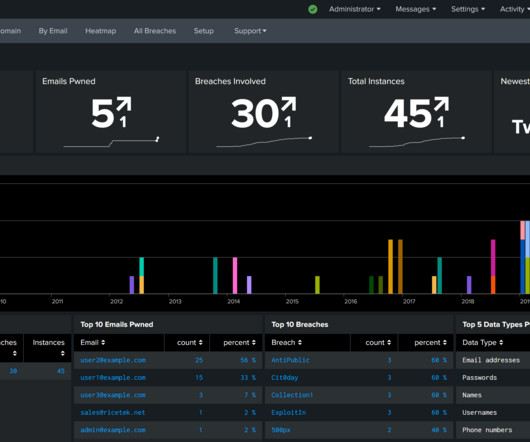Click the Emails Pwned upward trend arrow
Viewport: 530px width, 442px height.
point(124,104)
